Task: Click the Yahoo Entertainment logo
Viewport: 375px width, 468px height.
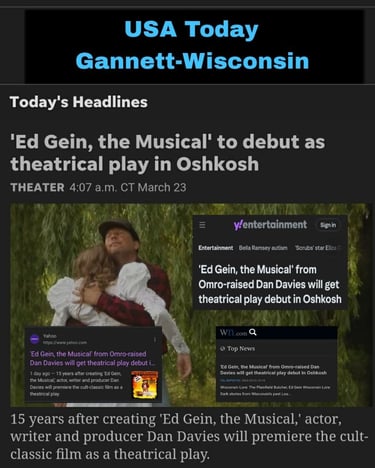Action: (x=270, y=225)
